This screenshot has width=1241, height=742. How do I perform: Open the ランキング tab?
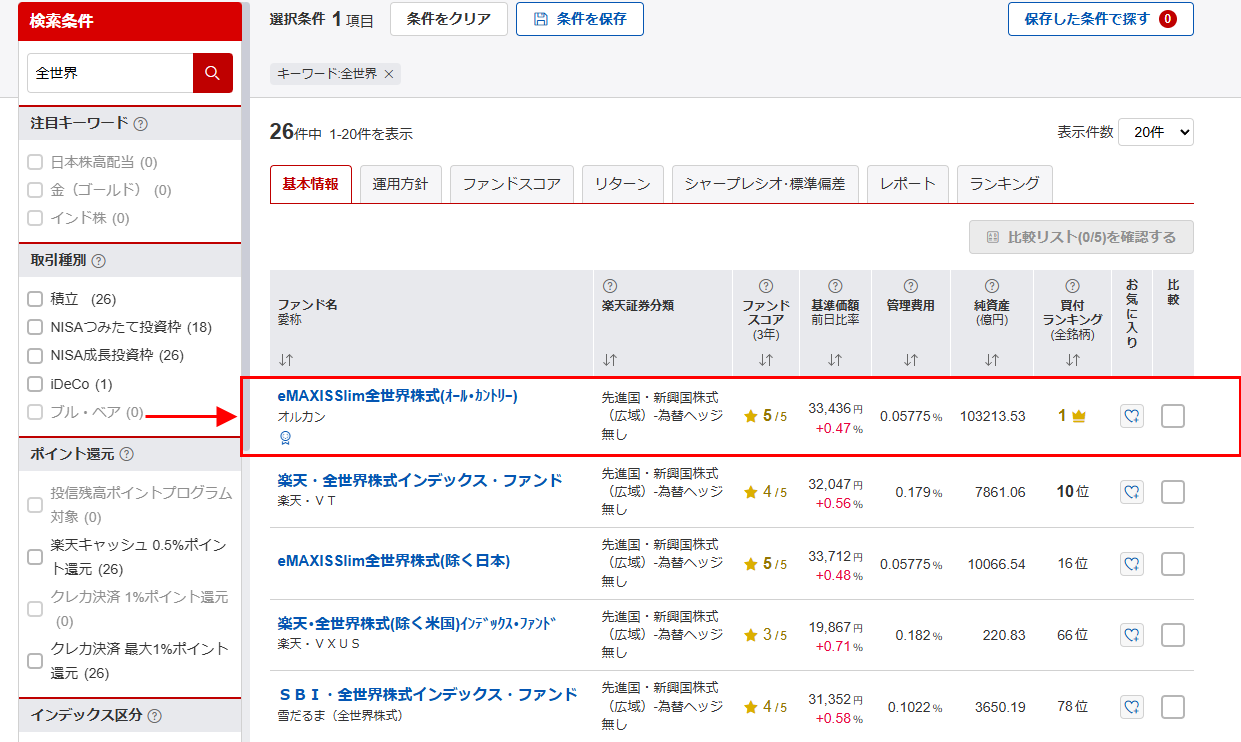click(x=1004, y=184)
